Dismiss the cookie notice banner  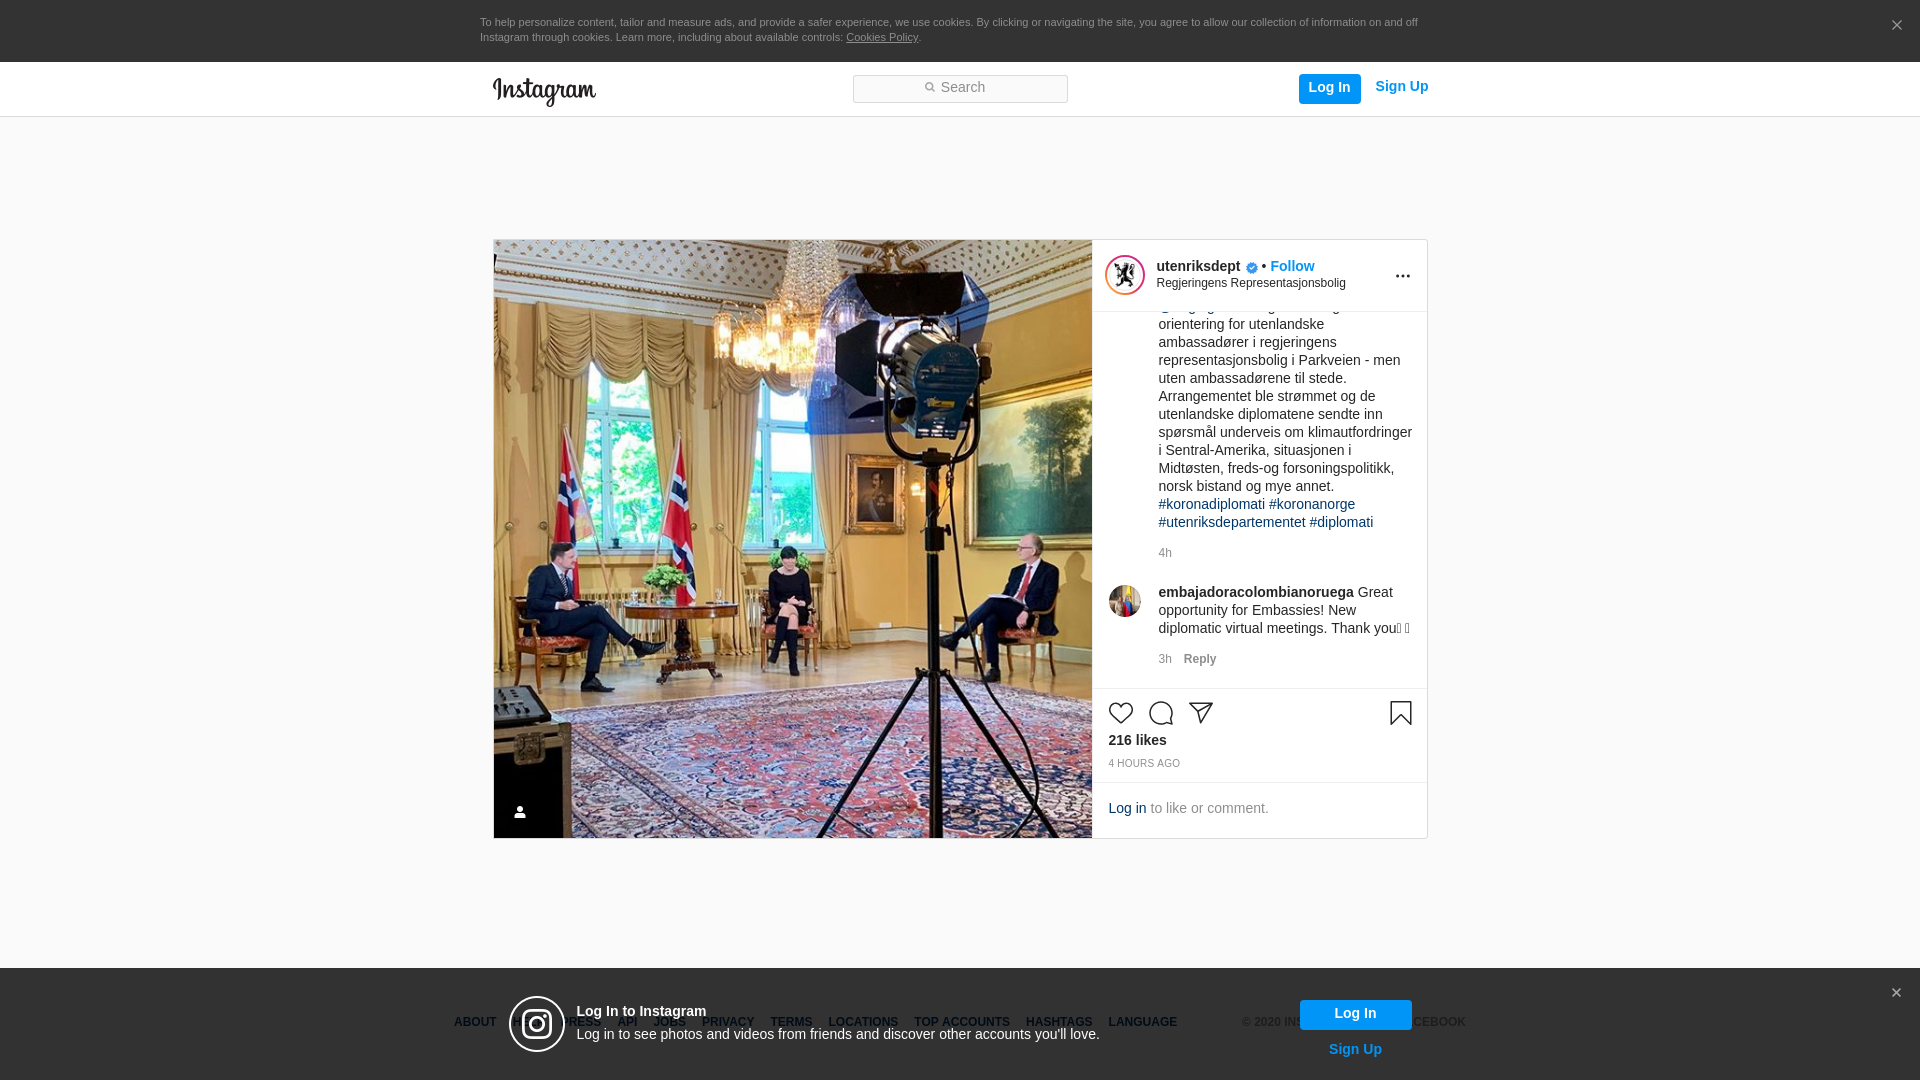(1896, 26)
